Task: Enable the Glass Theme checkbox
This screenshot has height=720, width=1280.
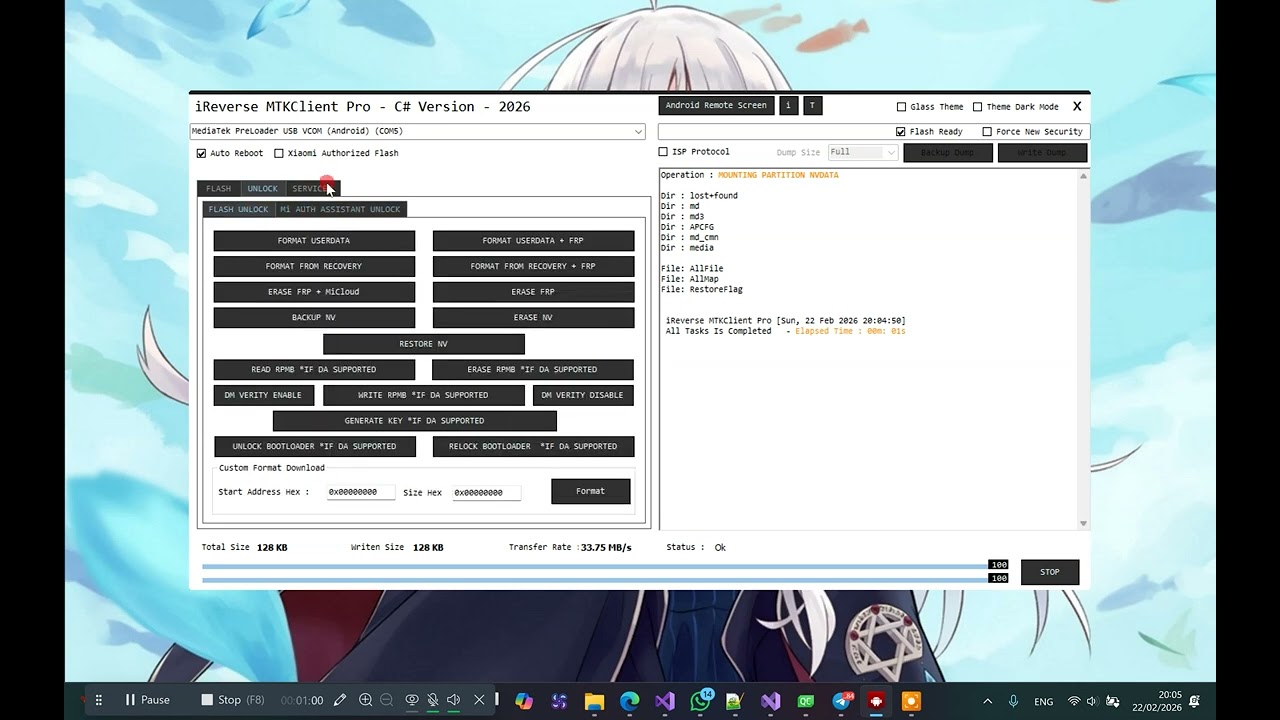Action: click(901, 107)
